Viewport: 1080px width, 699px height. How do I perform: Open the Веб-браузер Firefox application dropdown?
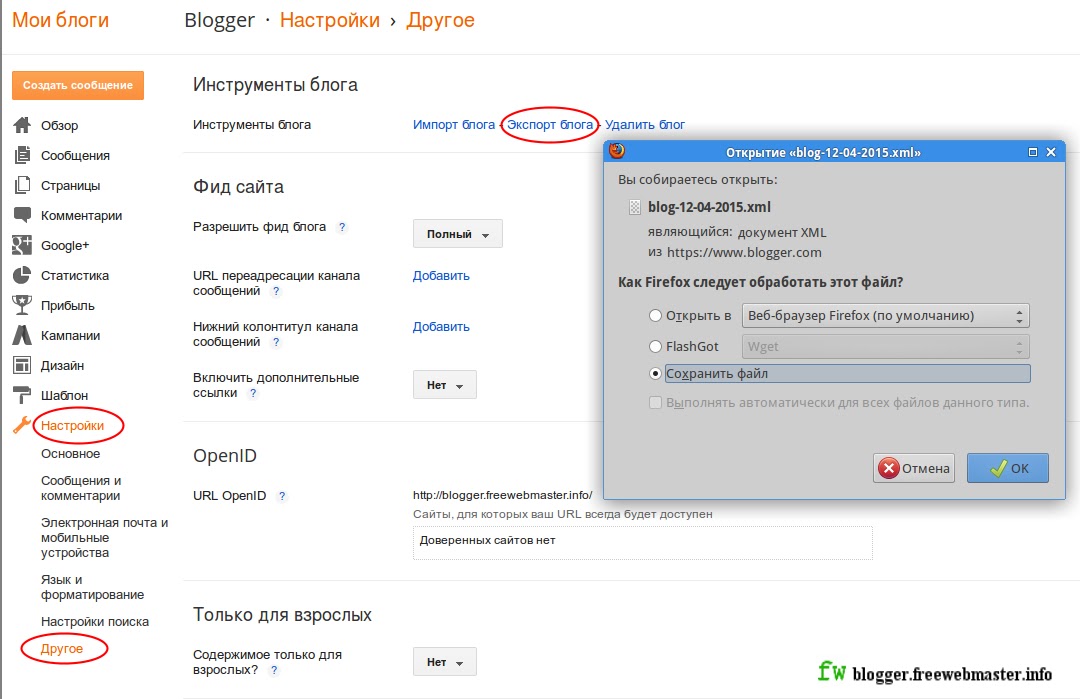point(886,315)
